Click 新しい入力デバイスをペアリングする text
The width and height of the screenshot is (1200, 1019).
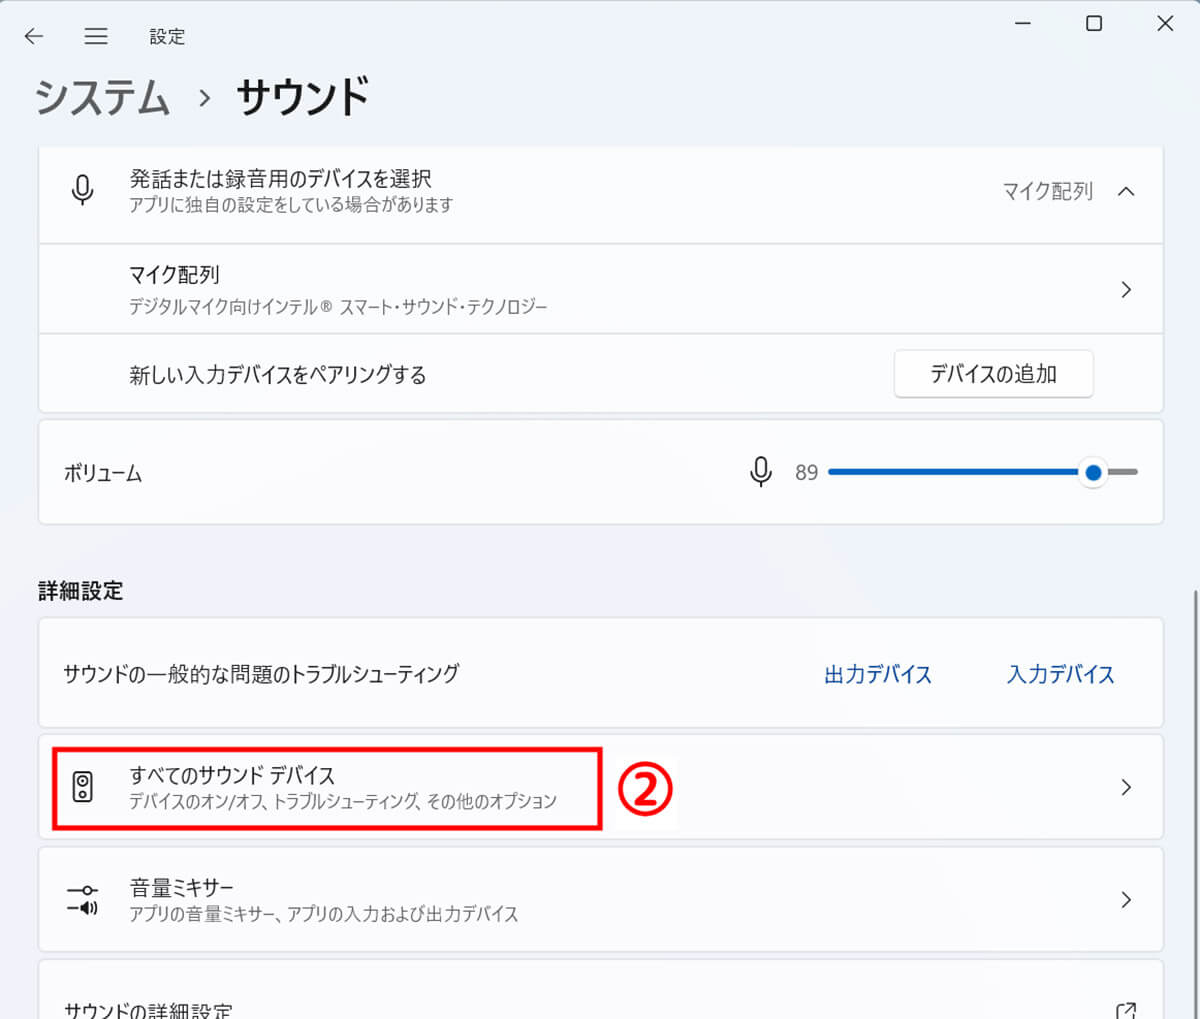click(277, 375)
